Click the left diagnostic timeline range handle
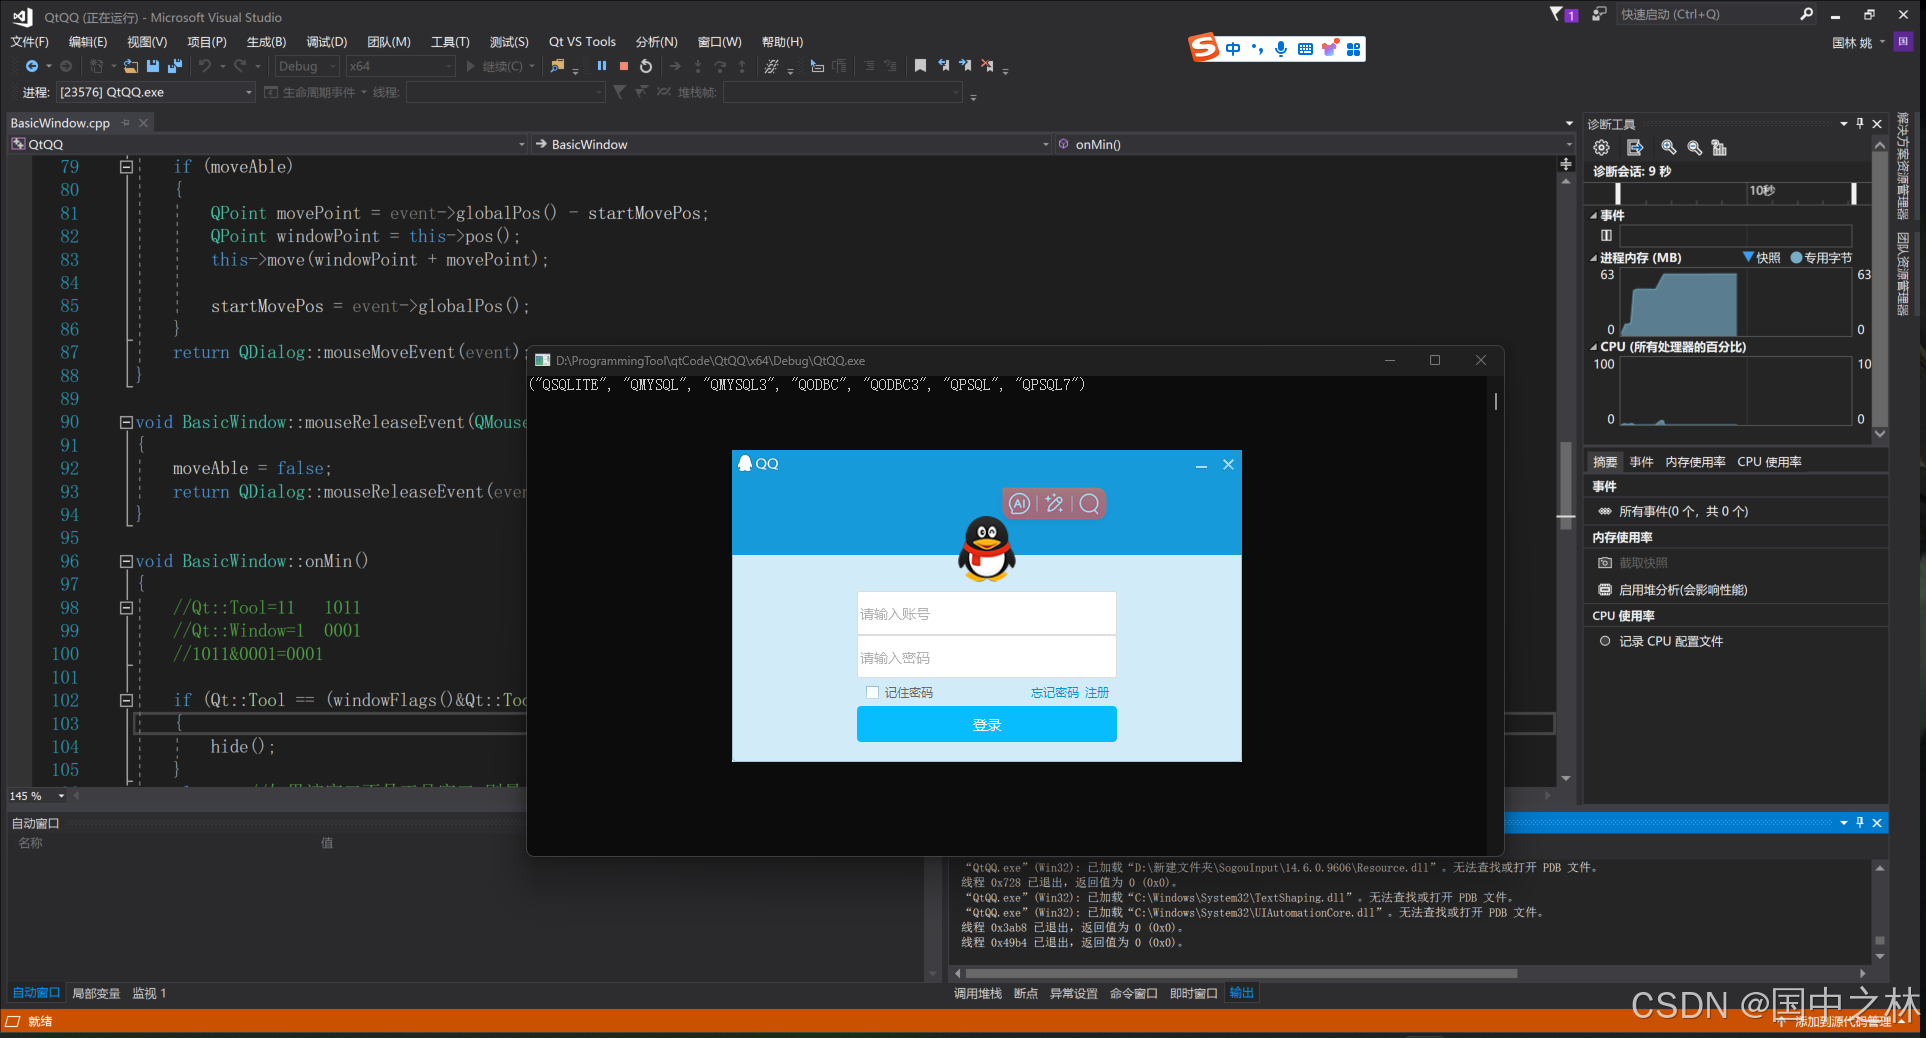1926x1038 pixels. [1618, 194]
